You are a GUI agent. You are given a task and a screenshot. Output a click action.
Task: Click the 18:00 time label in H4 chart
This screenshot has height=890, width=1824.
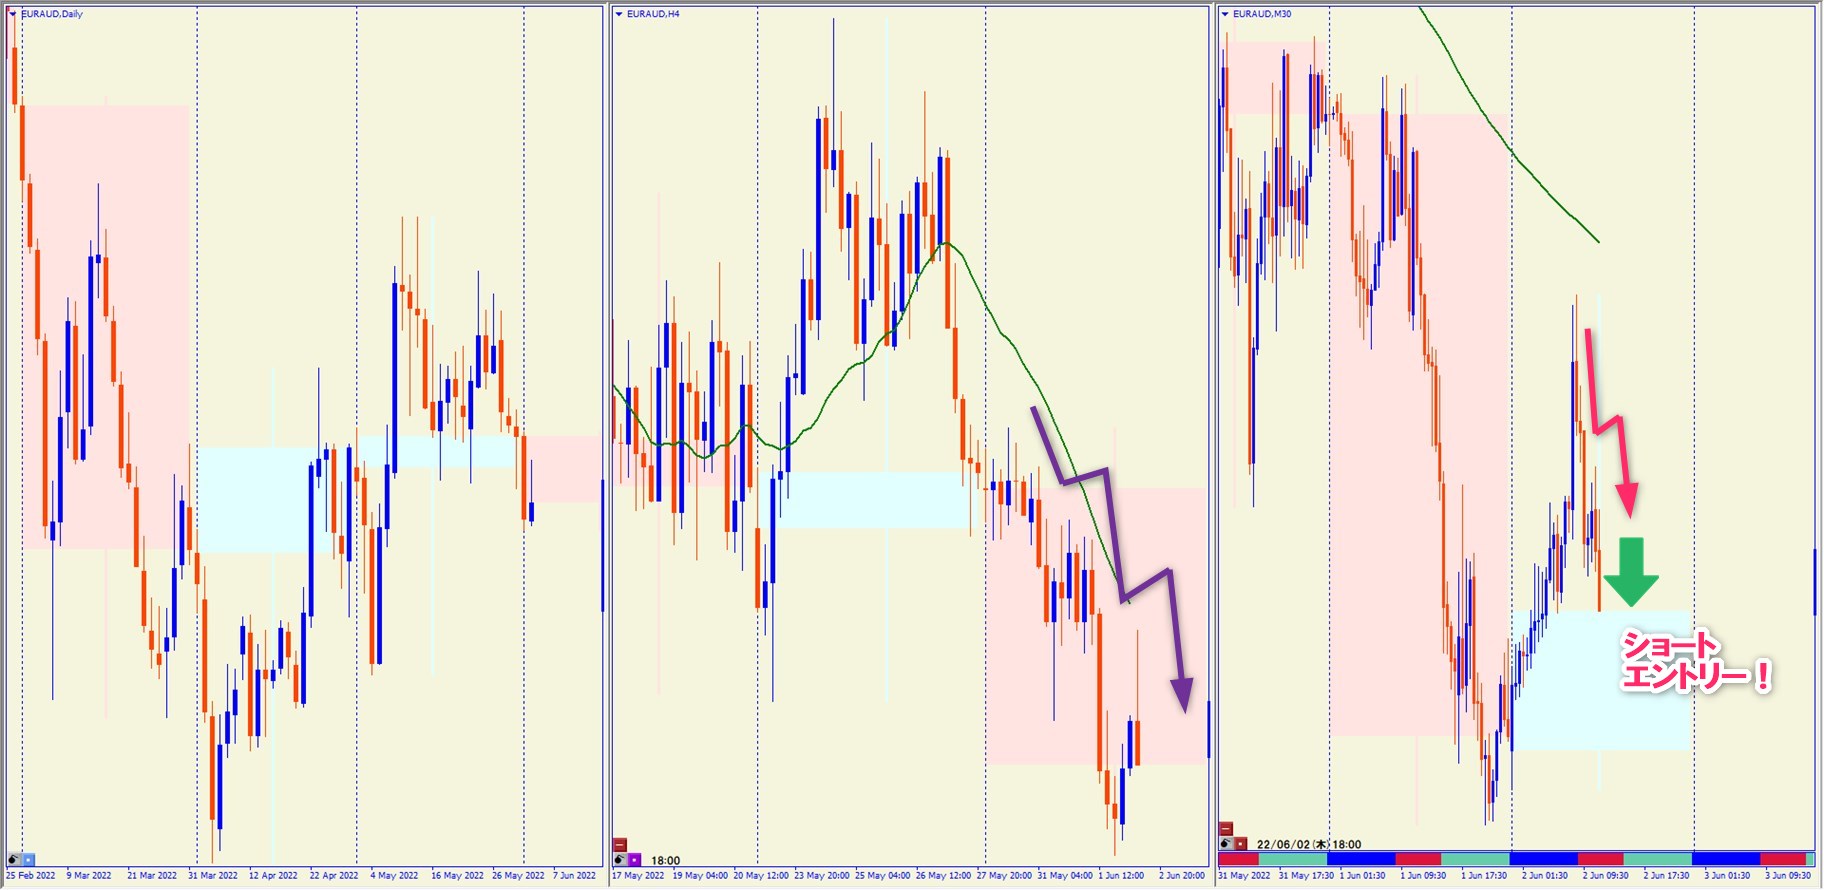(666, 861)
